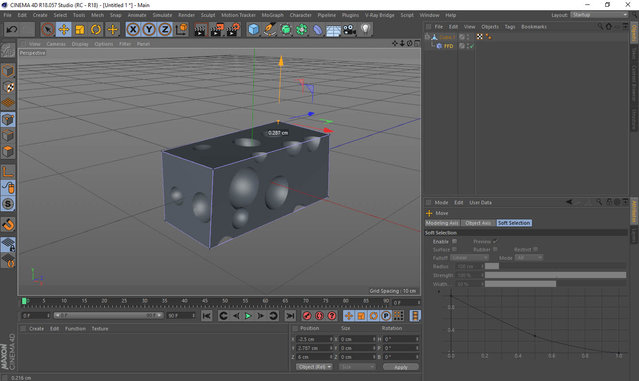The width and height of the screenshot is (639, 381).
Task: Open the Light object icon
Action: point(366,29)
